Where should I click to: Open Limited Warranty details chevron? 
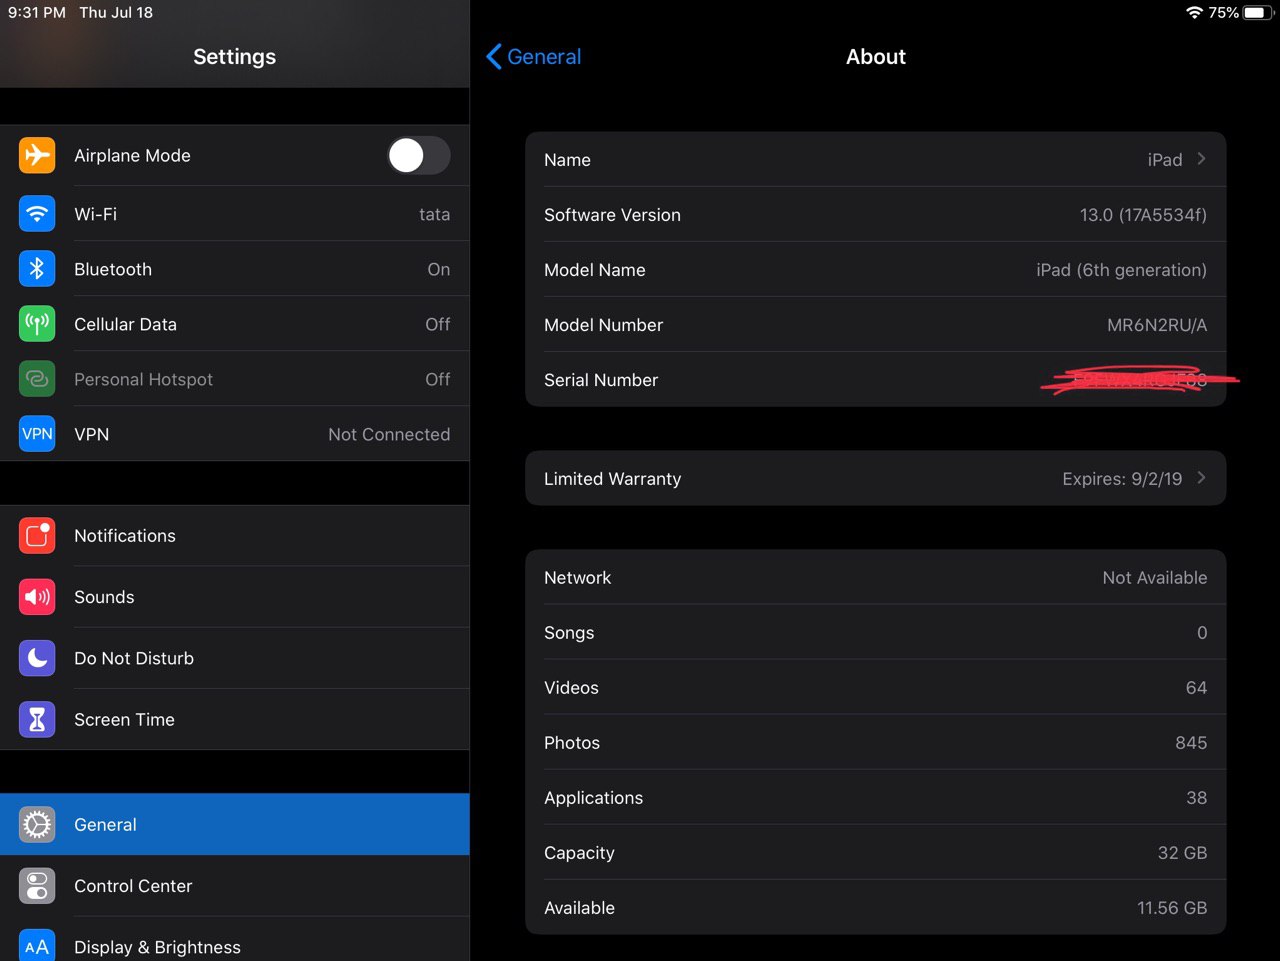click(x=1201, y=478)
